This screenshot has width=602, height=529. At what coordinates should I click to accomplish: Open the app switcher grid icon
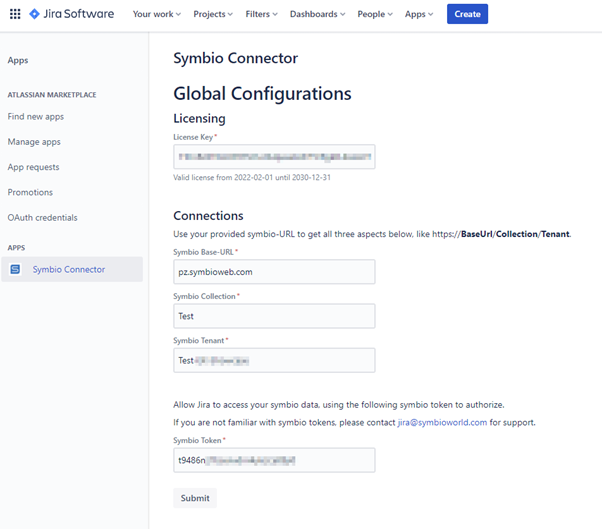(15, 14)
